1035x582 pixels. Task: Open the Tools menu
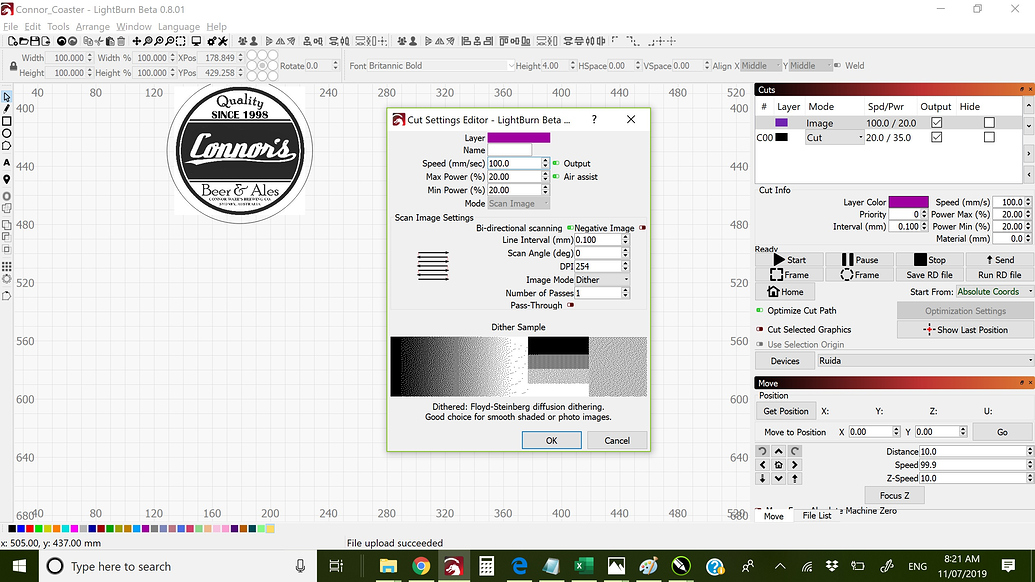coord(58,26)
